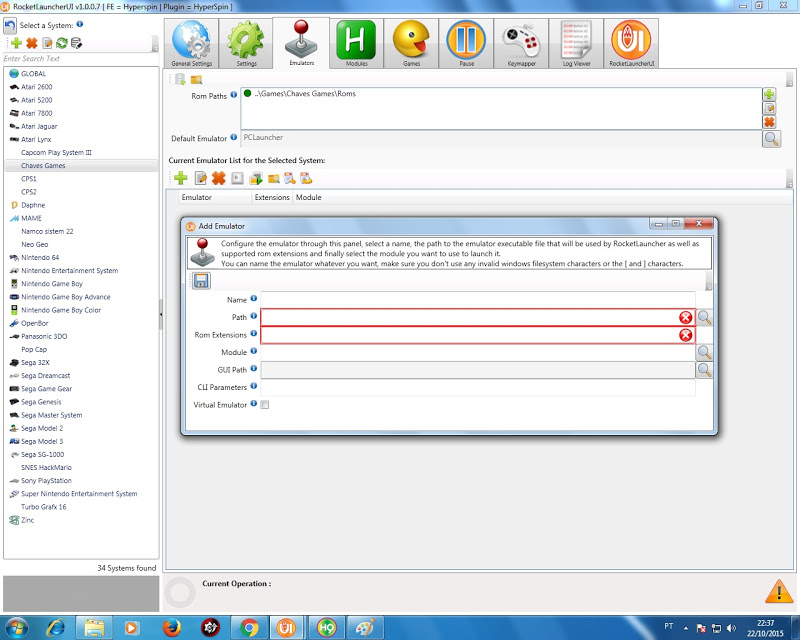Viewport: 800px width, 640px height.
Task: Click the magnifier beside the Module field
Action: point(704,352)
